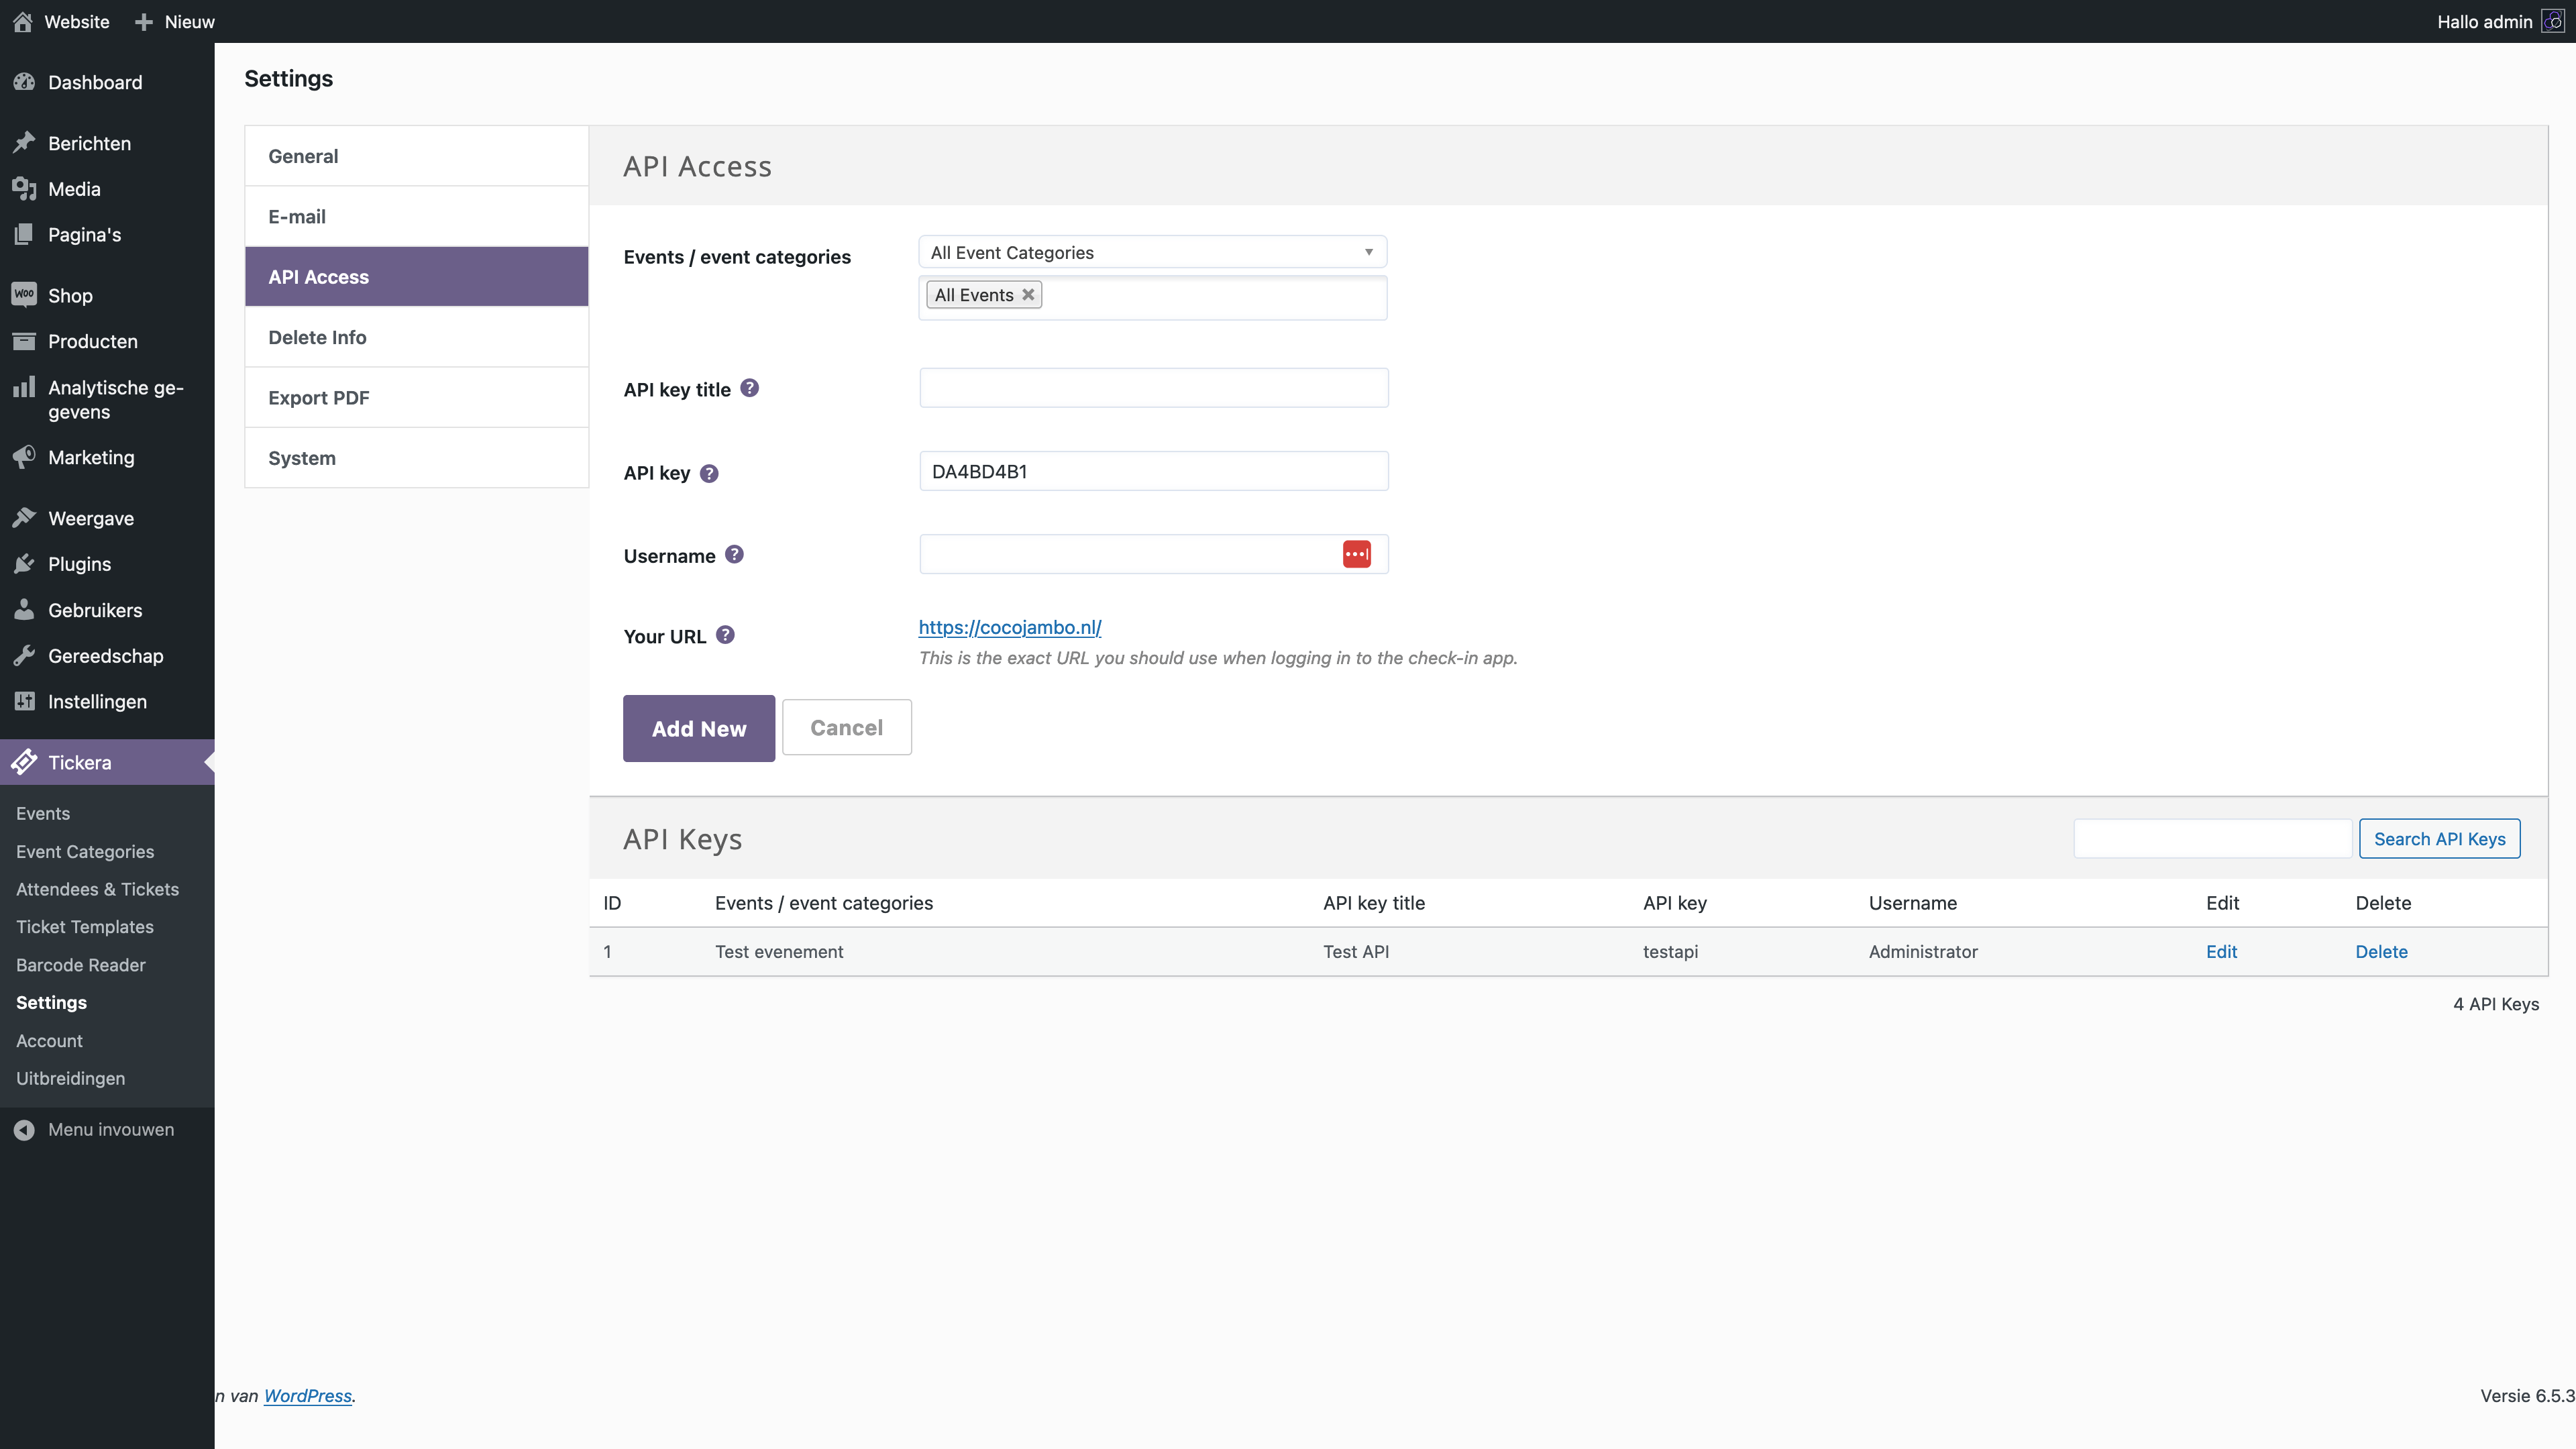The width and height of the screenshot is (2576, 1449).
Task: Open Ticket Templates submenu item
Action: pyautogui.click(x=85, y=927)
